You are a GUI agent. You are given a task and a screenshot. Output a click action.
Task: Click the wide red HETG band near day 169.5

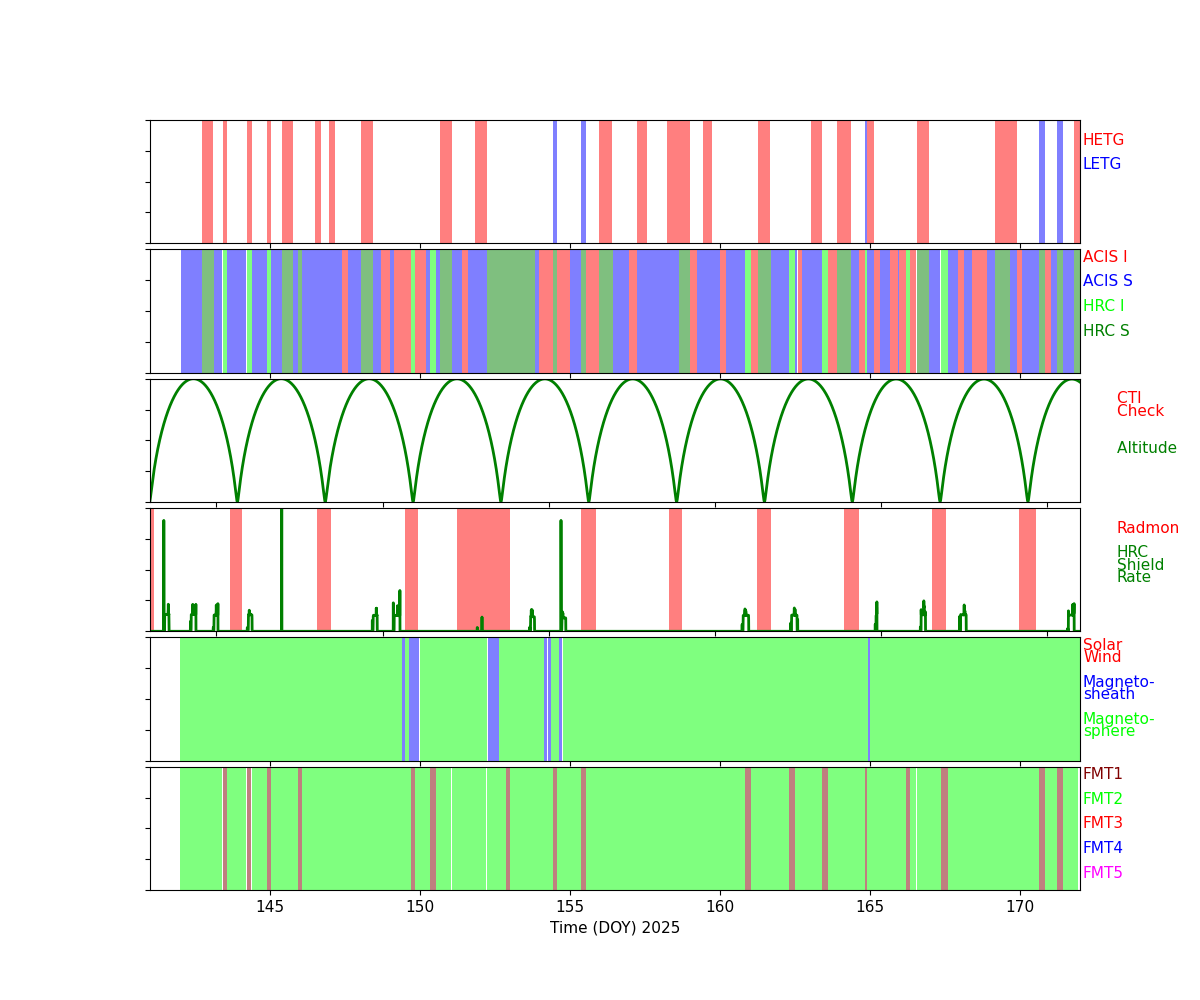coord(1006,182)
